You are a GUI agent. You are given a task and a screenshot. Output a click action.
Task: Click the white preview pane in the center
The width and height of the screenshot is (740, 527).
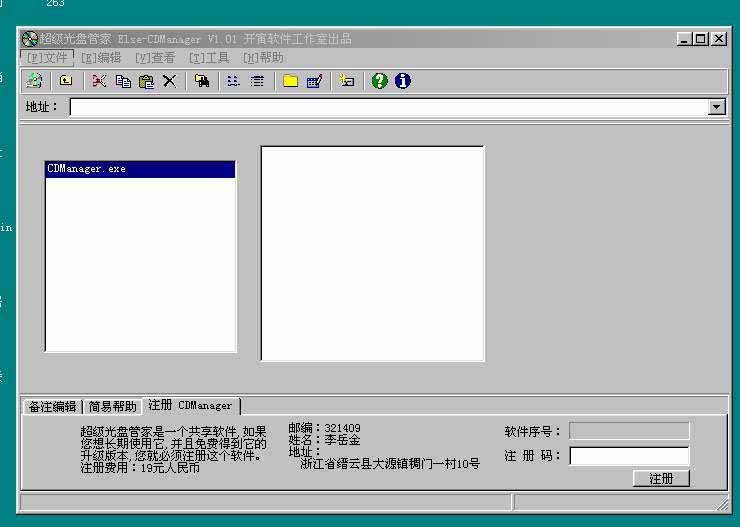pyautogui.click(x=372, y=254)
